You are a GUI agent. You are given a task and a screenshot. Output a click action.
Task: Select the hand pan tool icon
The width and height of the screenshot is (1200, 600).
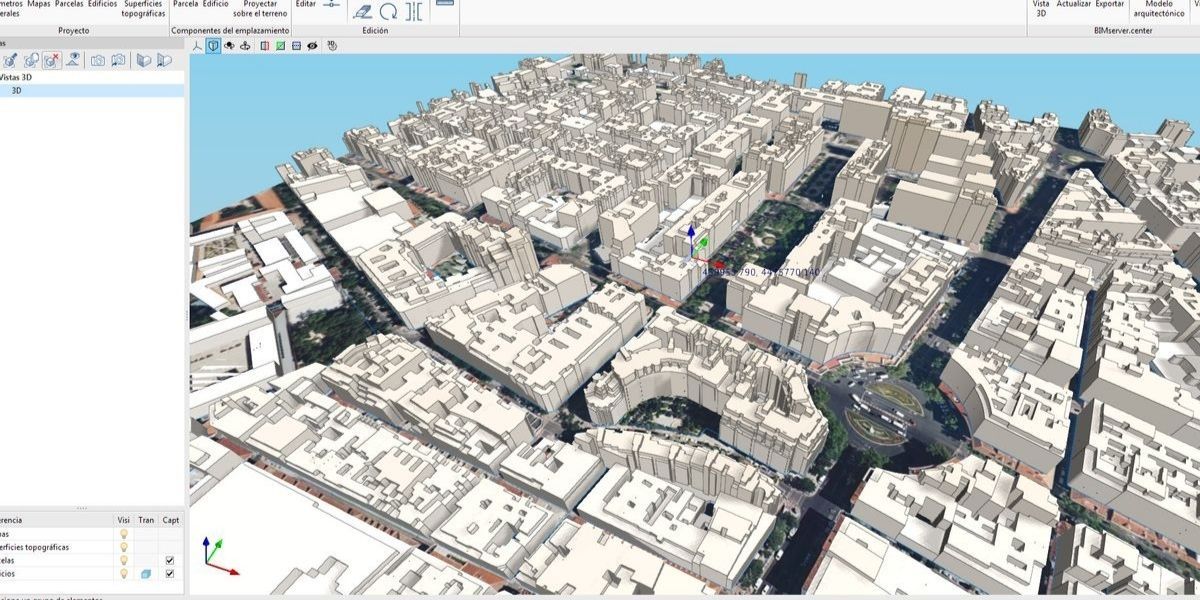tap(332, 46)
